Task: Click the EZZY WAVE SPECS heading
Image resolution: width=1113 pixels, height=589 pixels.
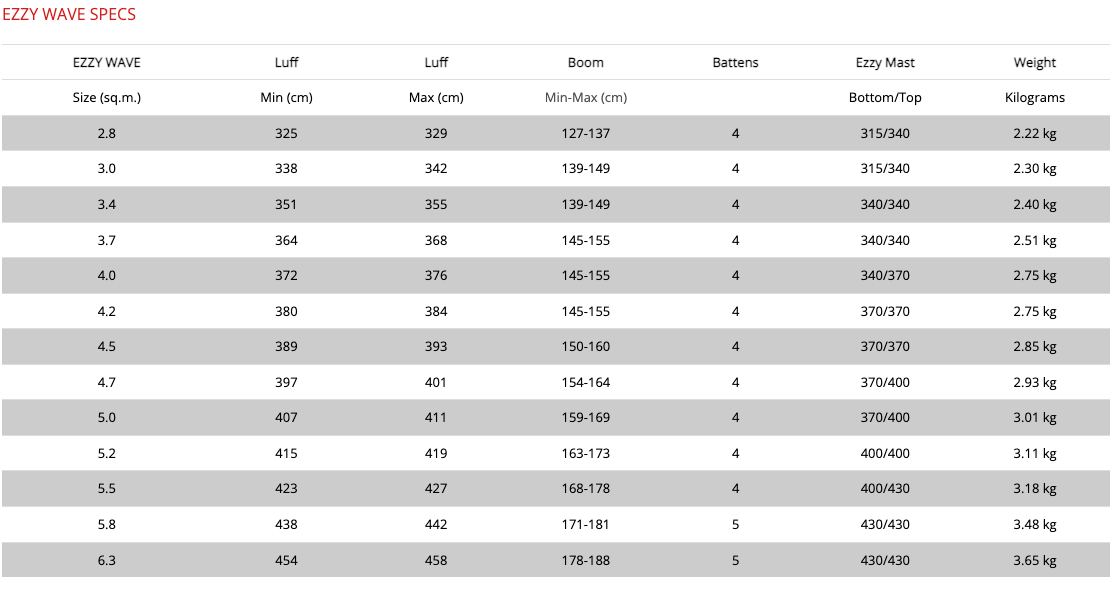Action: tap(69, 15)
